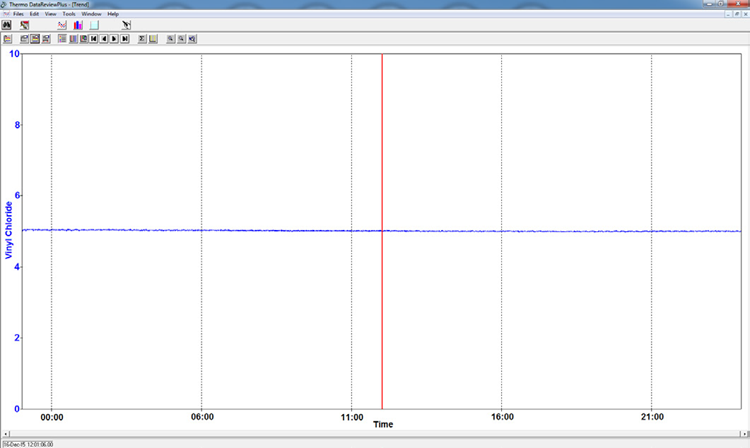The image size is (750, 448).
Task: Click the second magnifier zoom icon
Action: coord(181,39)
